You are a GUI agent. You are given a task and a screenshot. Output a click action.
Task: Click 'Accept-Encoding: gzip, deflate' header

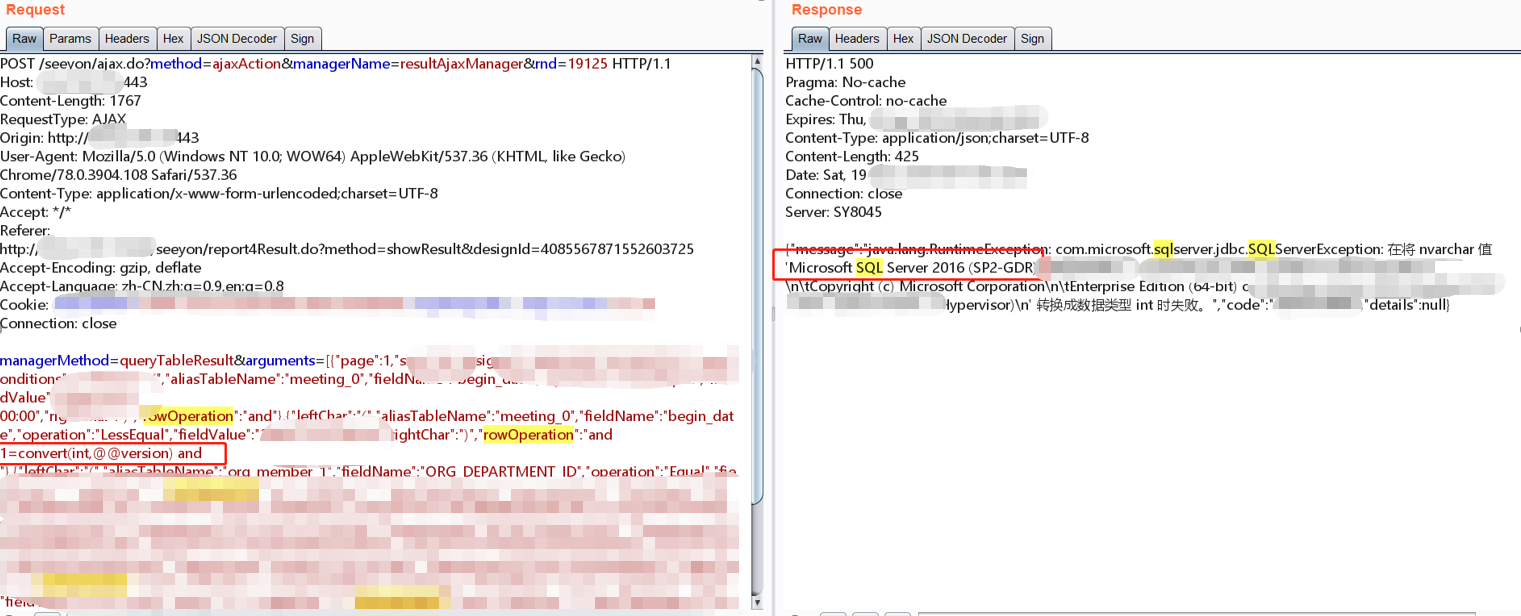100,268
